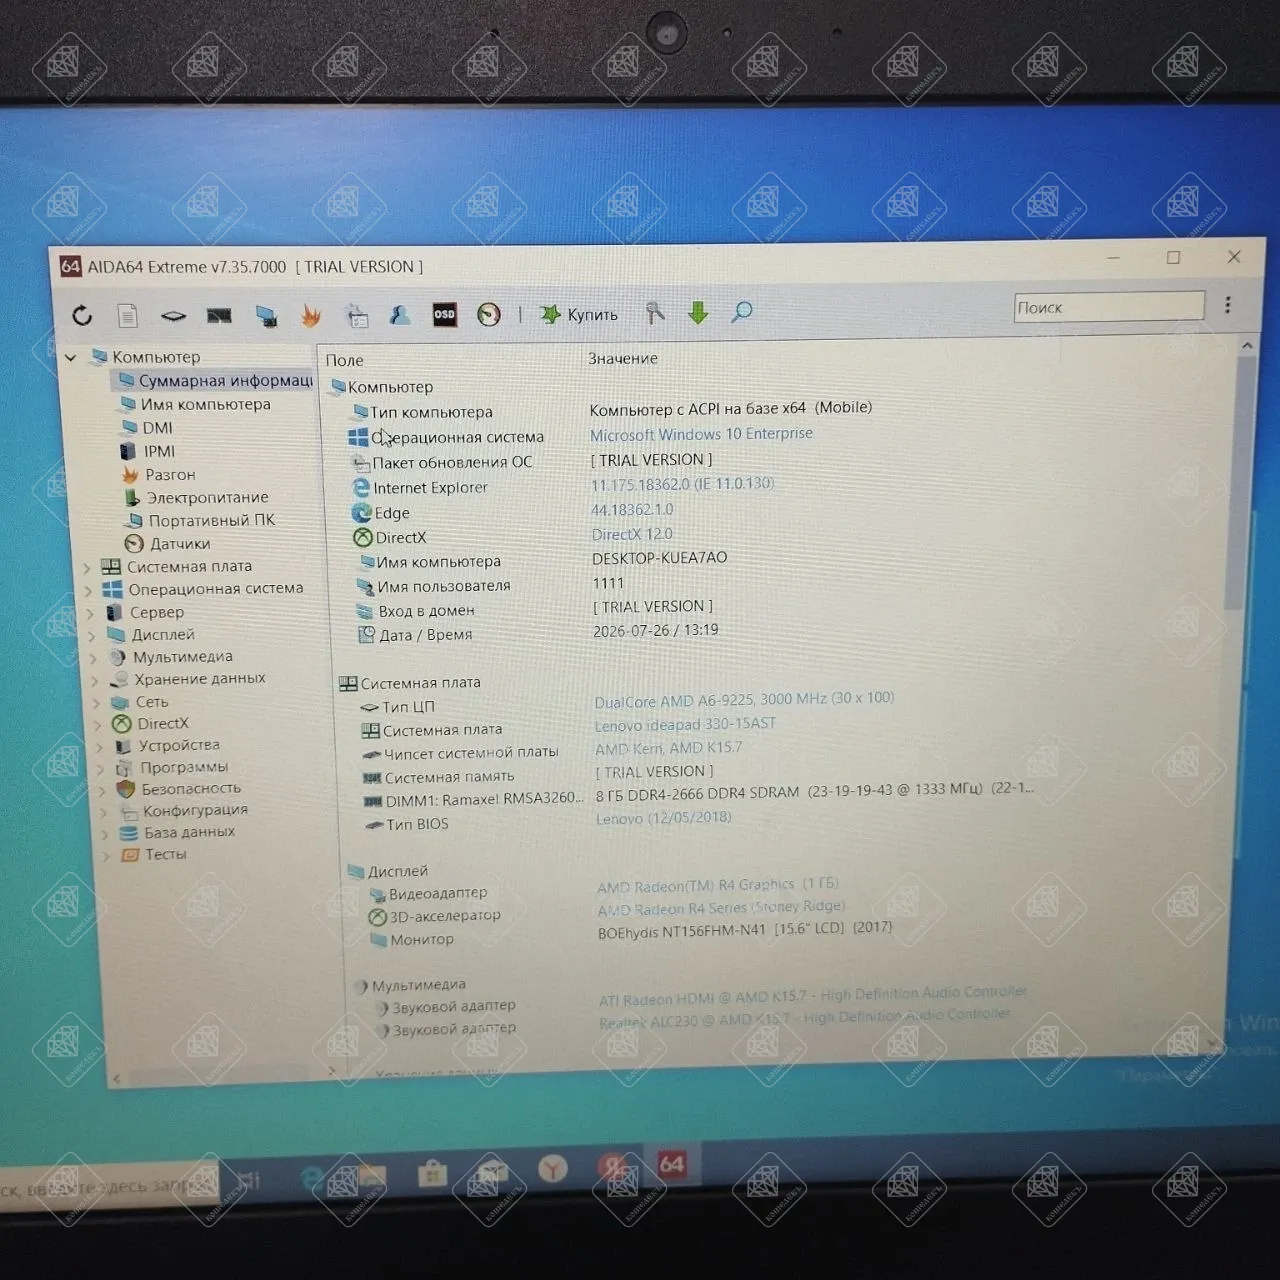The image size is (1280, 1280).
Task: Select the Разгон tree item
Action: [158, 475]
